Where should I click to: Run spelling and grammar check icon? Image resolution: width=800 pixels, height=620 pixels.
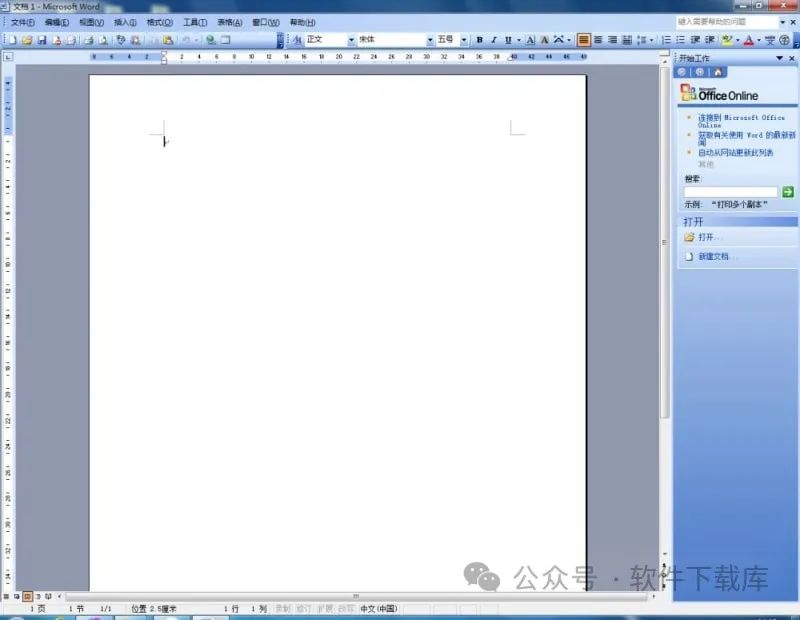point(121,40)
